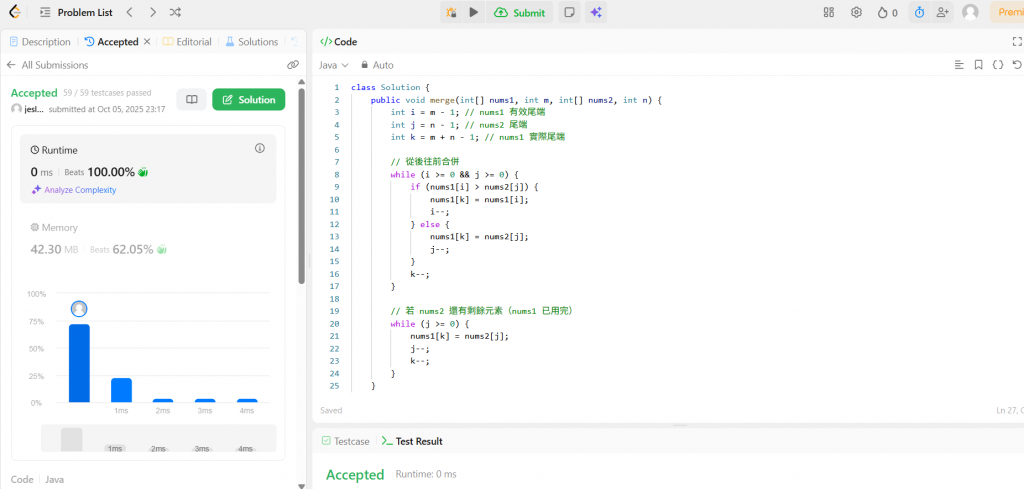This screenshot has height=489, width=1024.
Task: Switch to the Testcase tab
Action: 345,441
